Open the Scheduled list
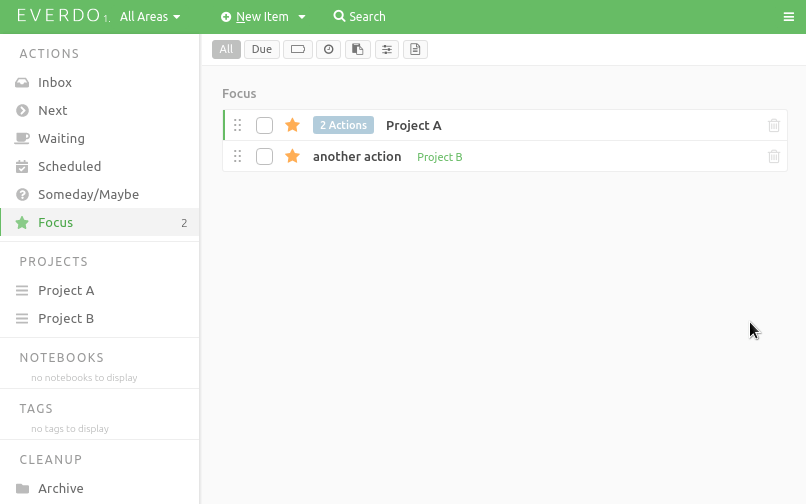The width and height of the screenshot is (806, 504). coord(100,166)
